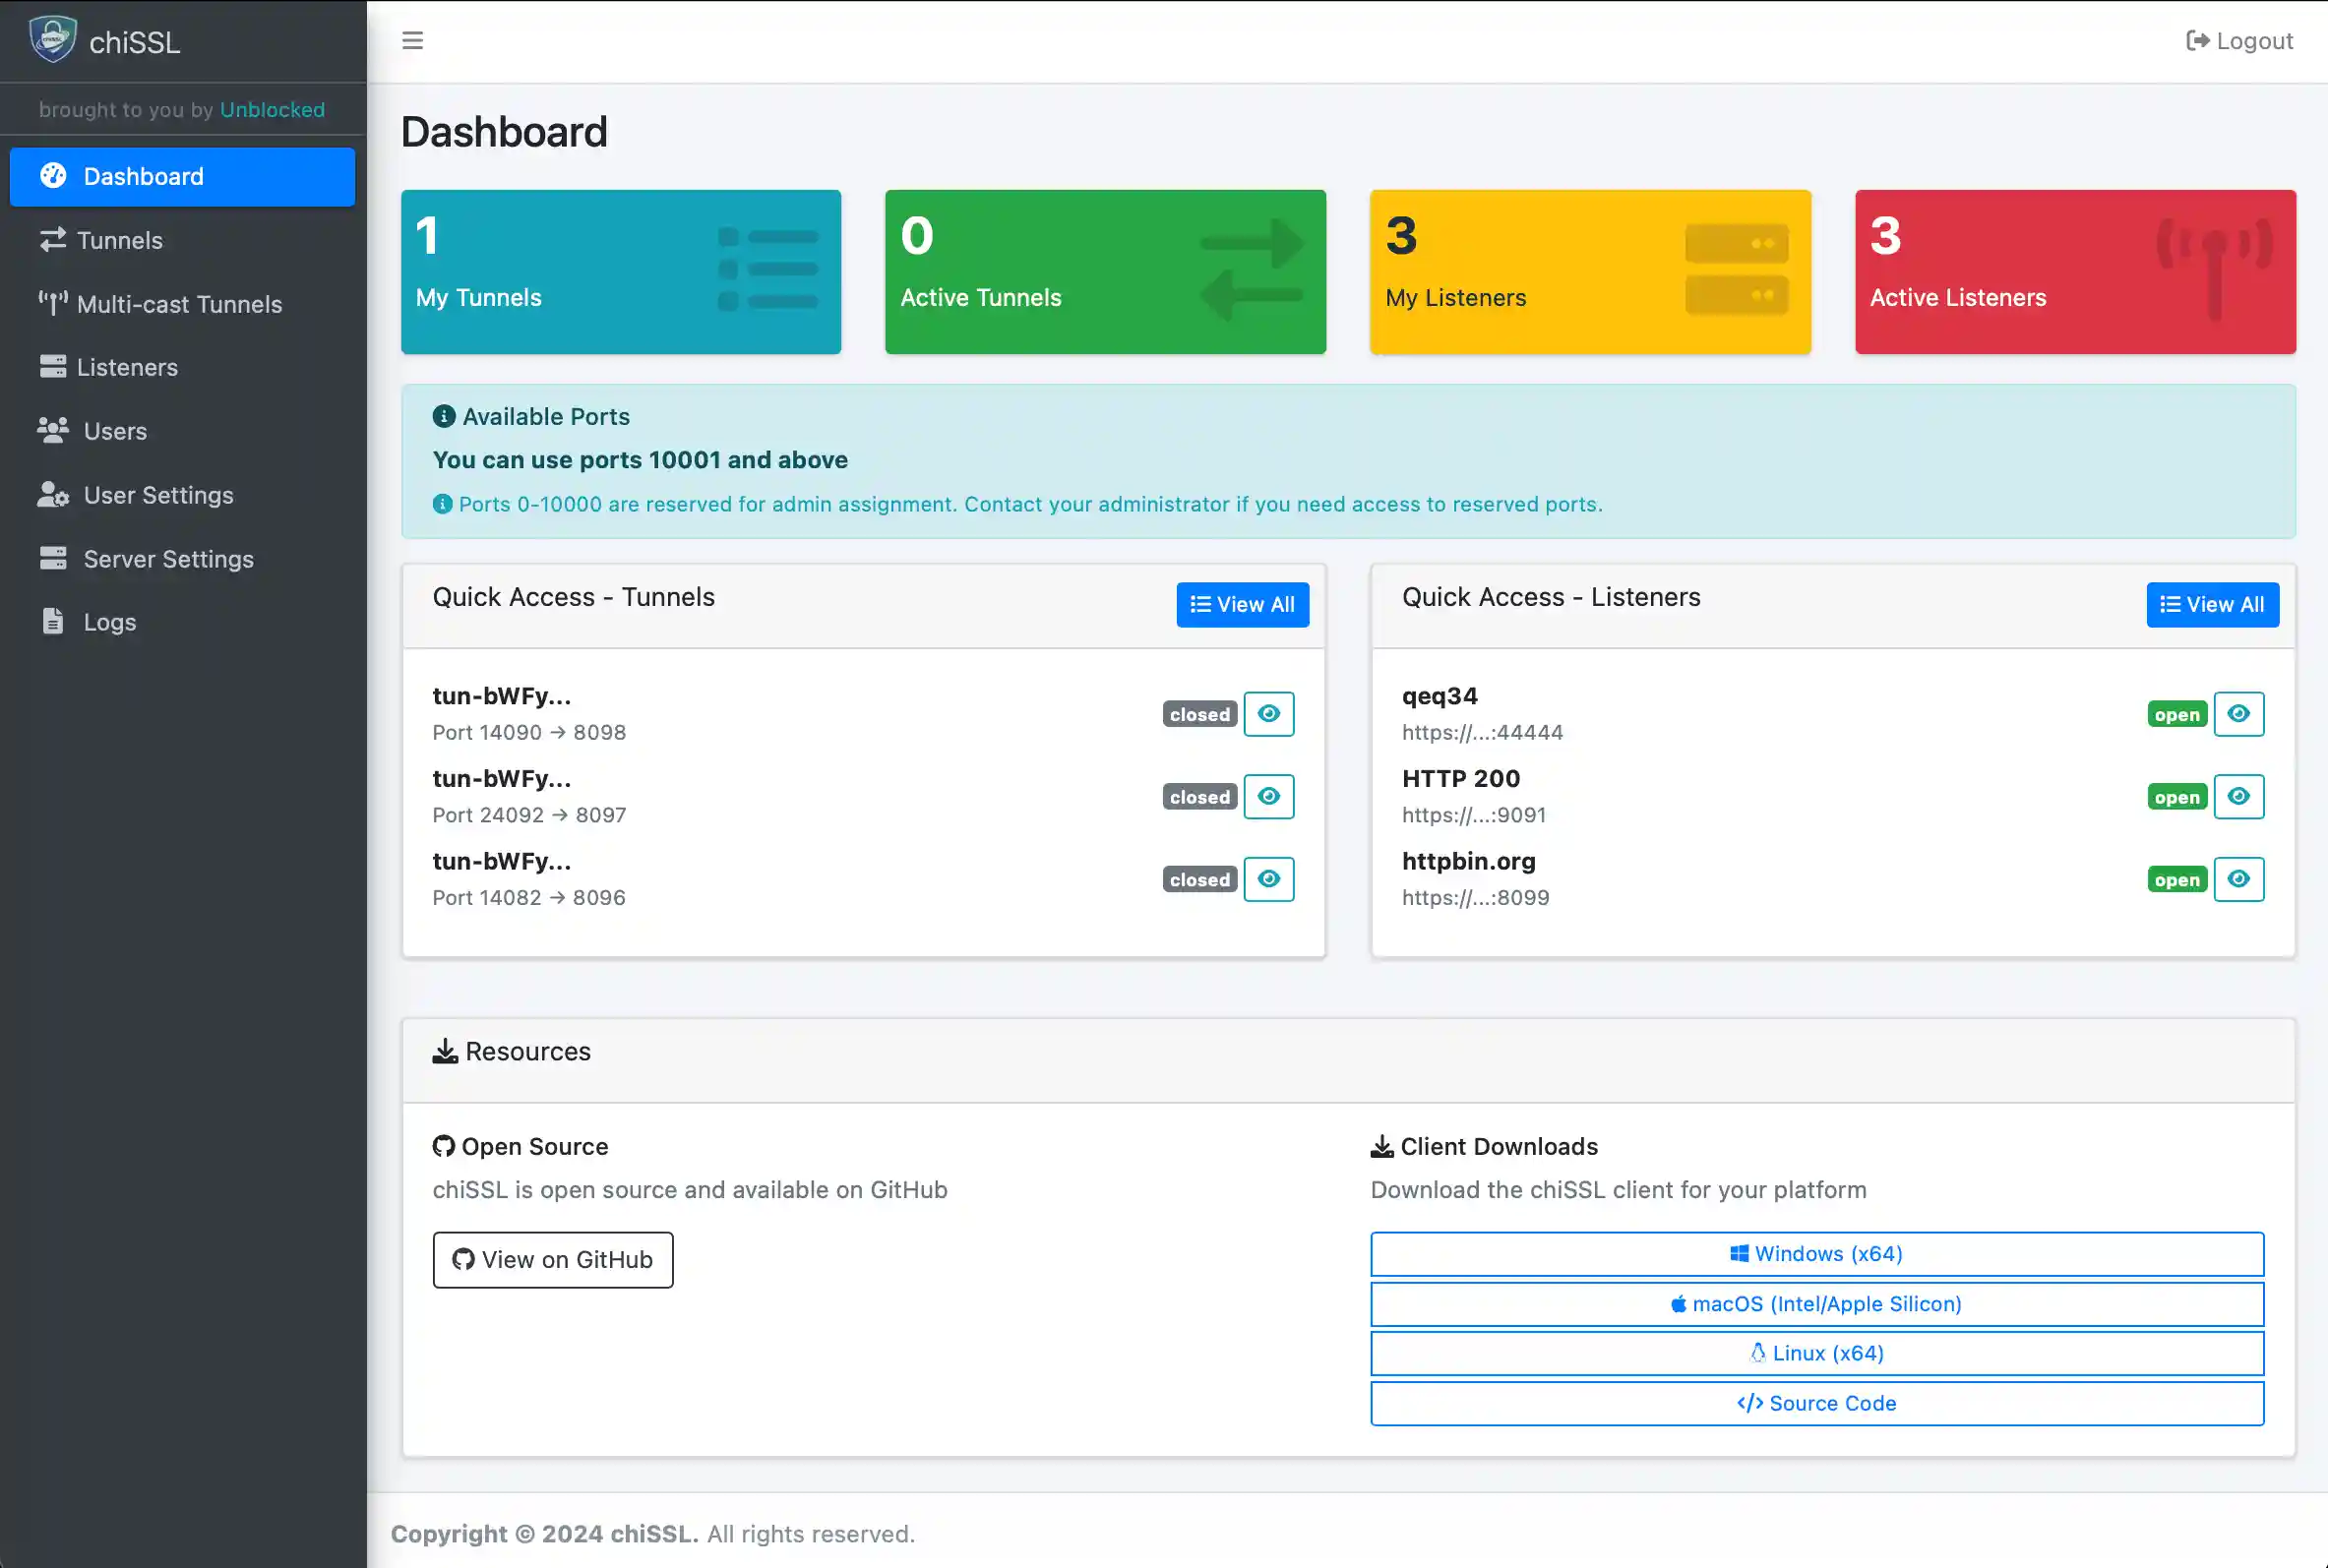This screenshot has width=2328, height=1568.
Task: Click the Listeners server icon
Action: tap(53, 367)
